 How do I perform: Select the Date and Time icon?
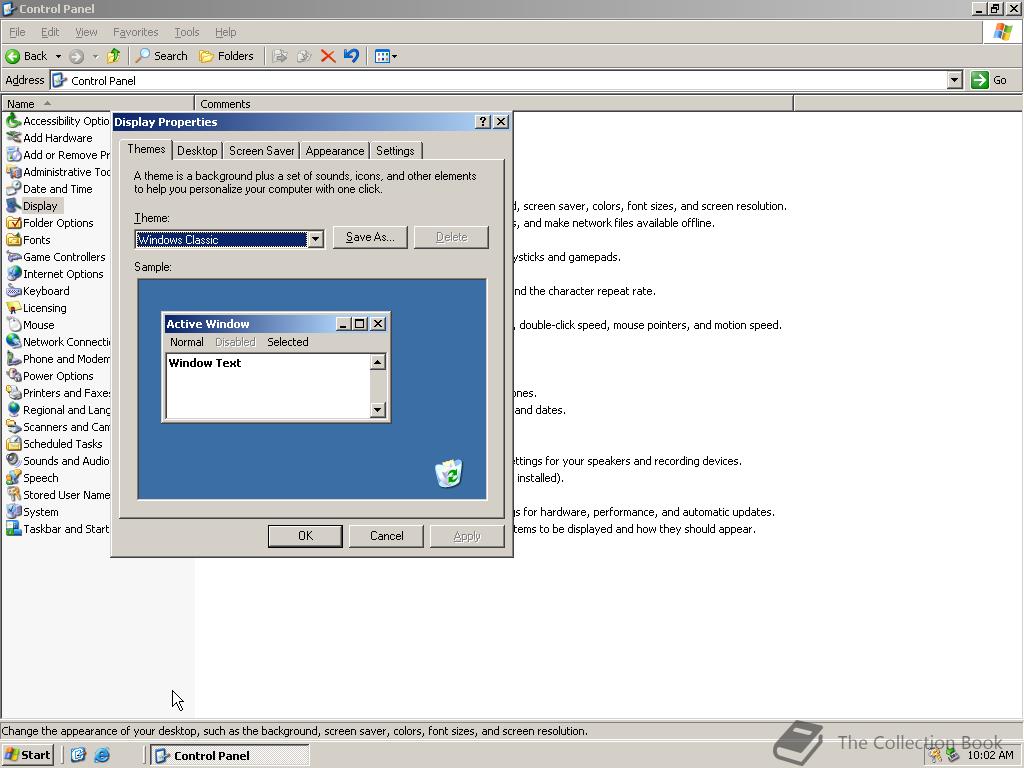coord(14,189)
